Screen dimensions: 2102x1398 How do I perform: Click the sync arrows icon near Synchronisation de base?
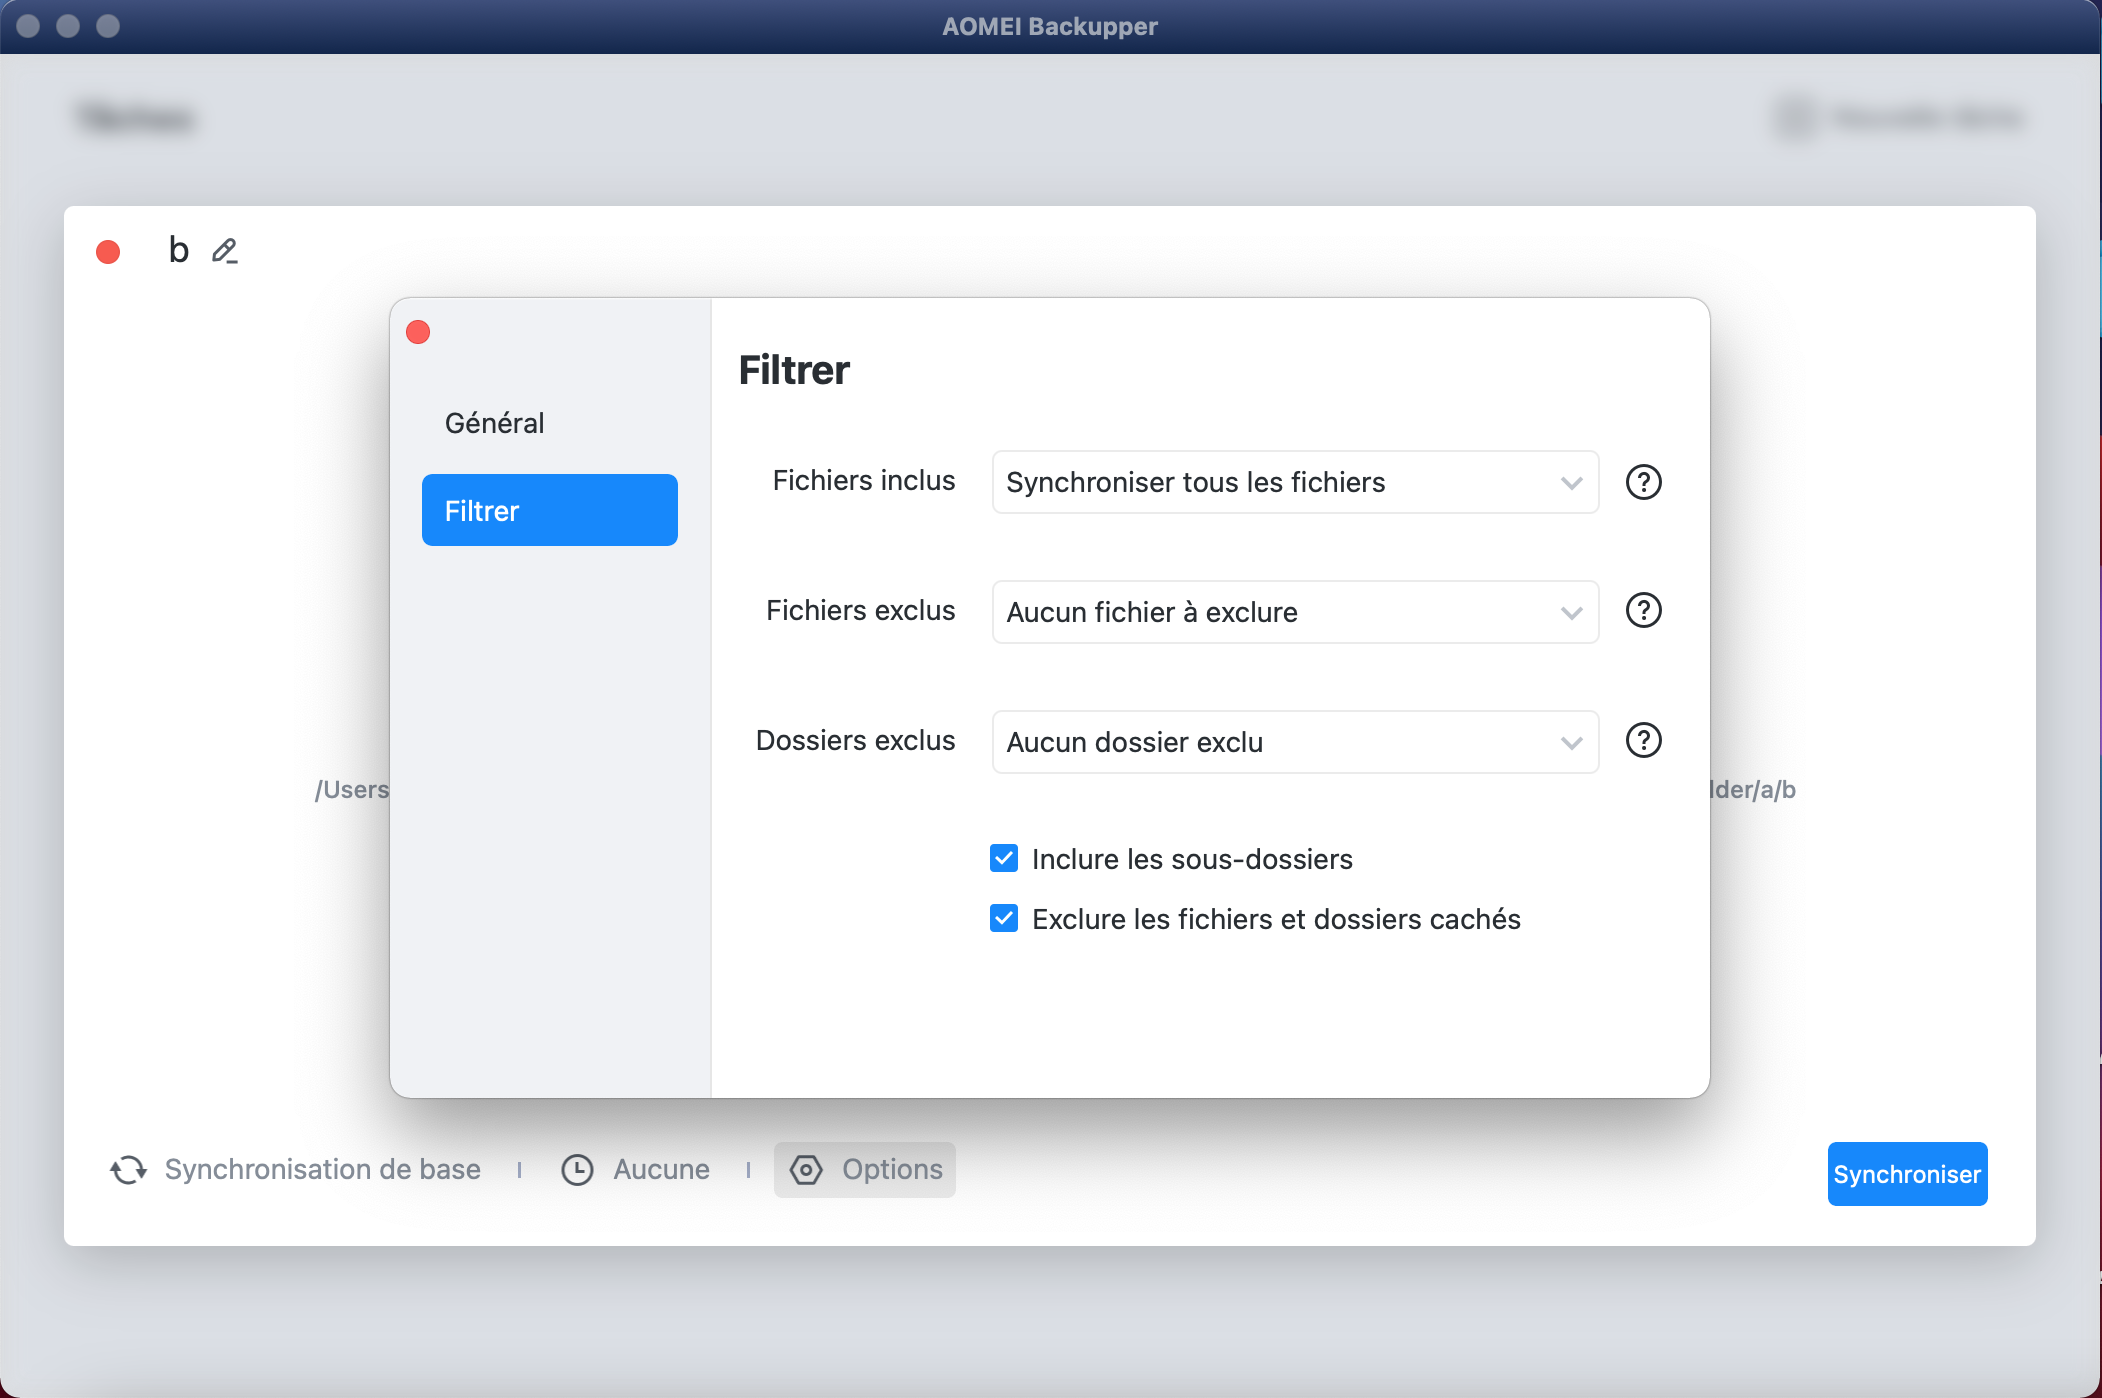[x=128, y=1169]
